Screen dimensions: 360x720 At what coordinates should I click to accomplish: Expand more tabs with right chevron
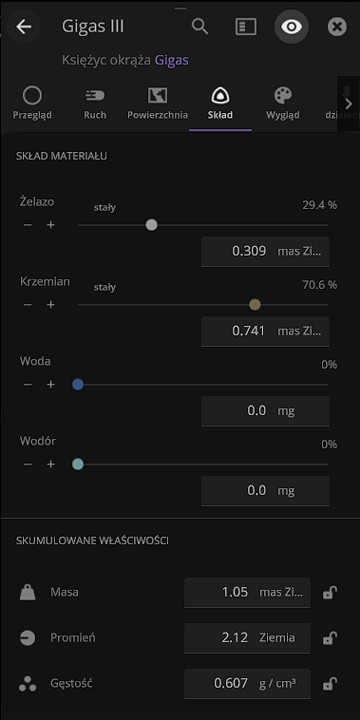click(x=349, y=104)
